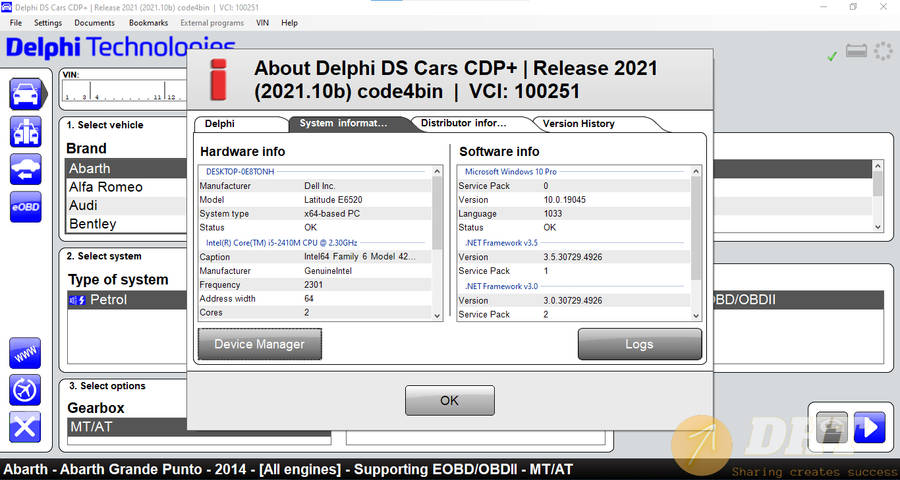Open the Settings menu
Viewport: 900px width, 480px height.
(48, 23)
